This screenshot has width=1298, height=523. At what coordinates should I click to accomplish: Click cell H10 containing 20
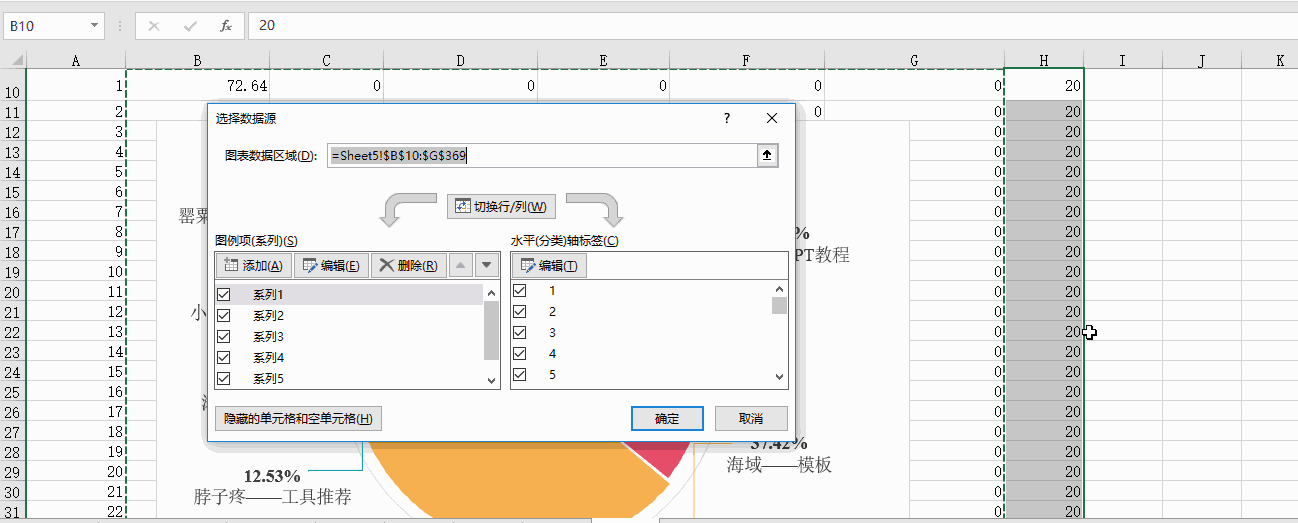coord(1043,86)
